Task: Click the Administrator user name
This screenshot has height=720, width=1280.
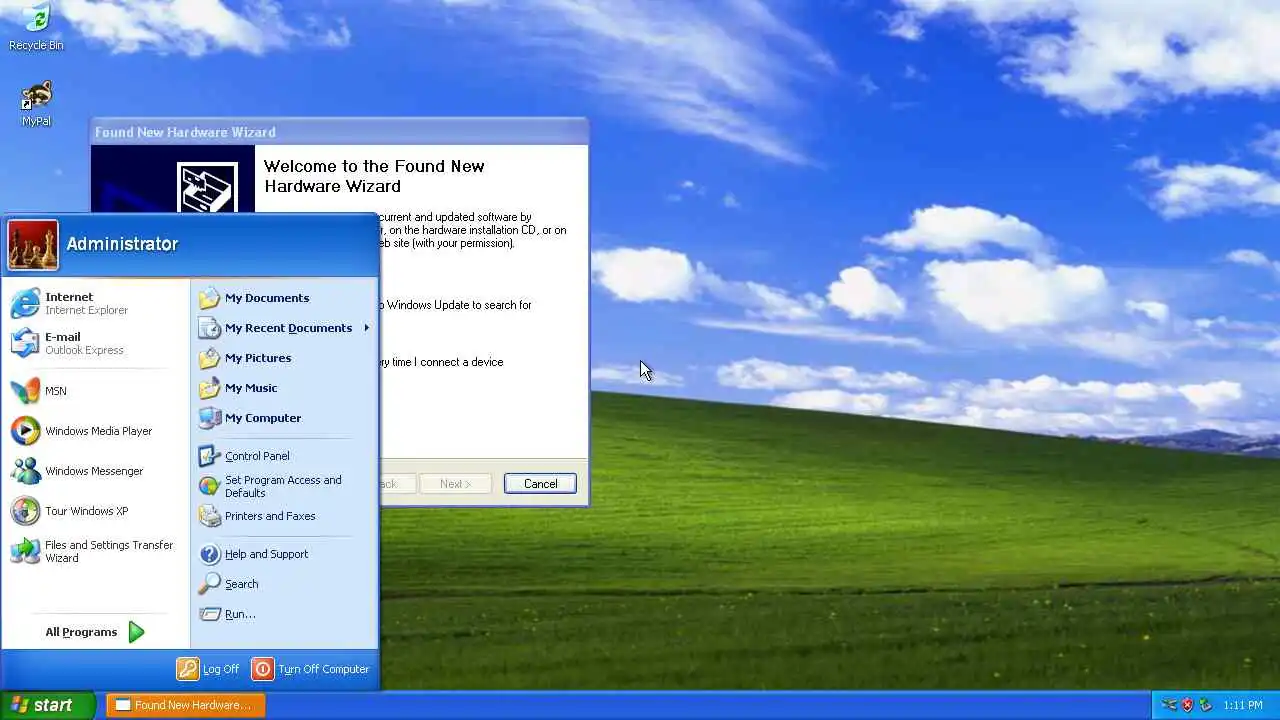Action: [x=122, y=244]
